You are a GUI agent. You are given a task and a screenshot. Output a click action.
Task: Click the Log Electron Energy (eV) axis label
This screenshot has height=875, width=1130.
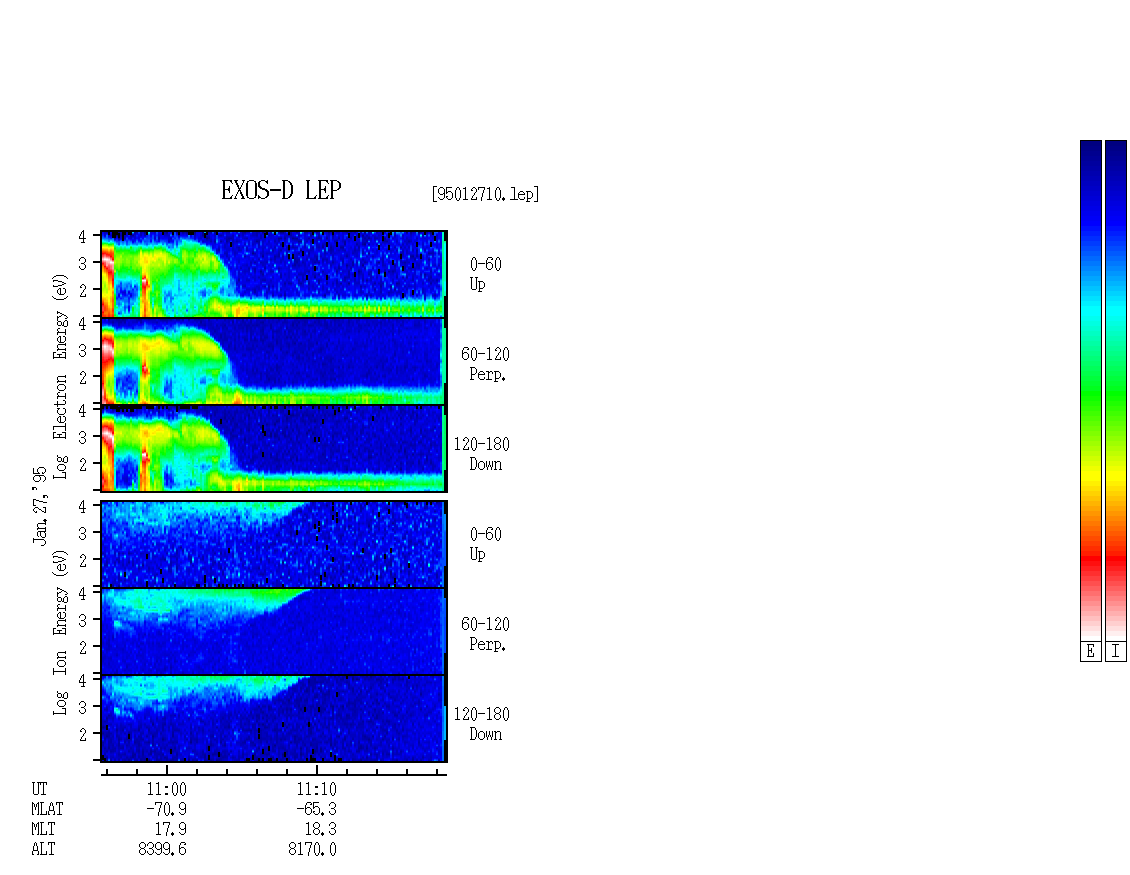[x=60, y=376]
